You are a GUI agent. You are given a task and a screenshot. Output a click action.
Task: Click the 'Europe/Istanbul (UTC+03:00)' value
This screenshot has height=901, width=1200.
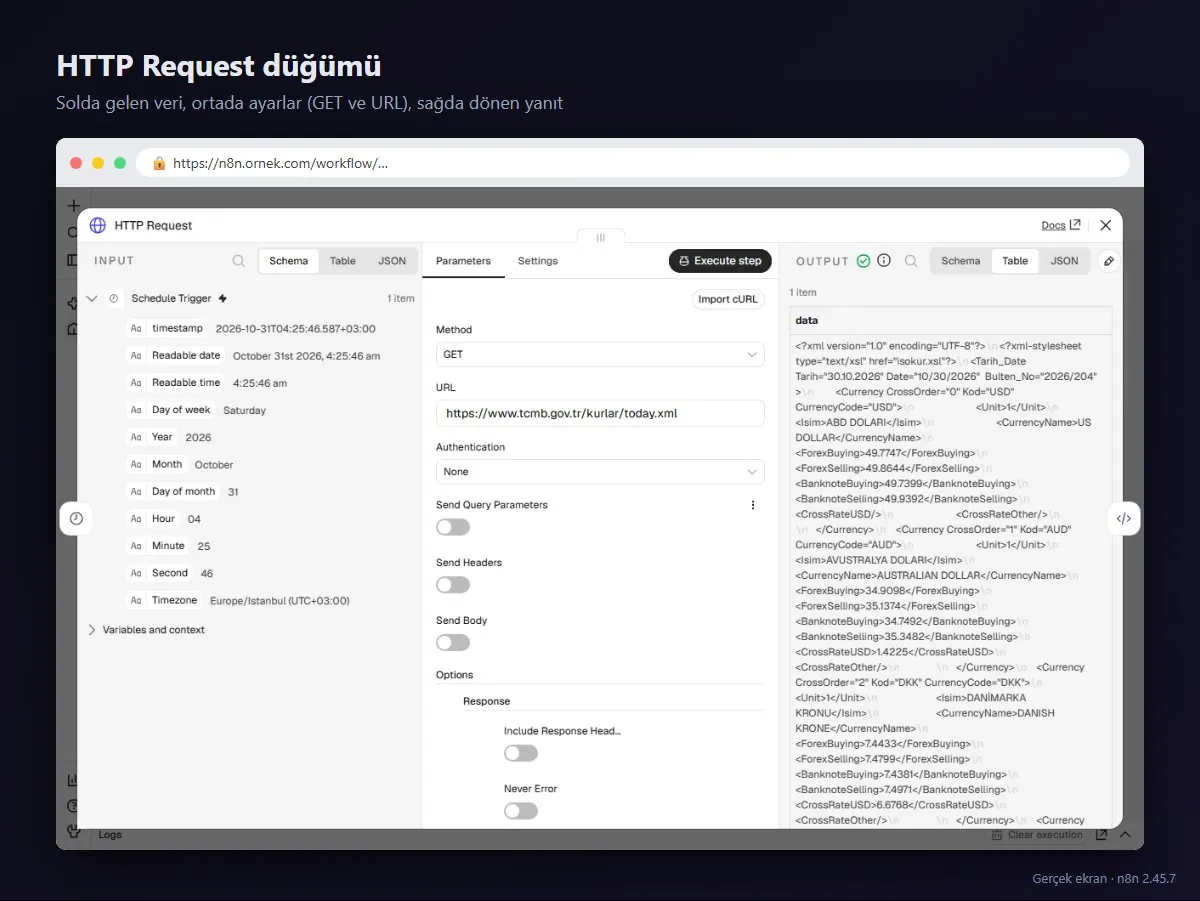pos(280,601)
